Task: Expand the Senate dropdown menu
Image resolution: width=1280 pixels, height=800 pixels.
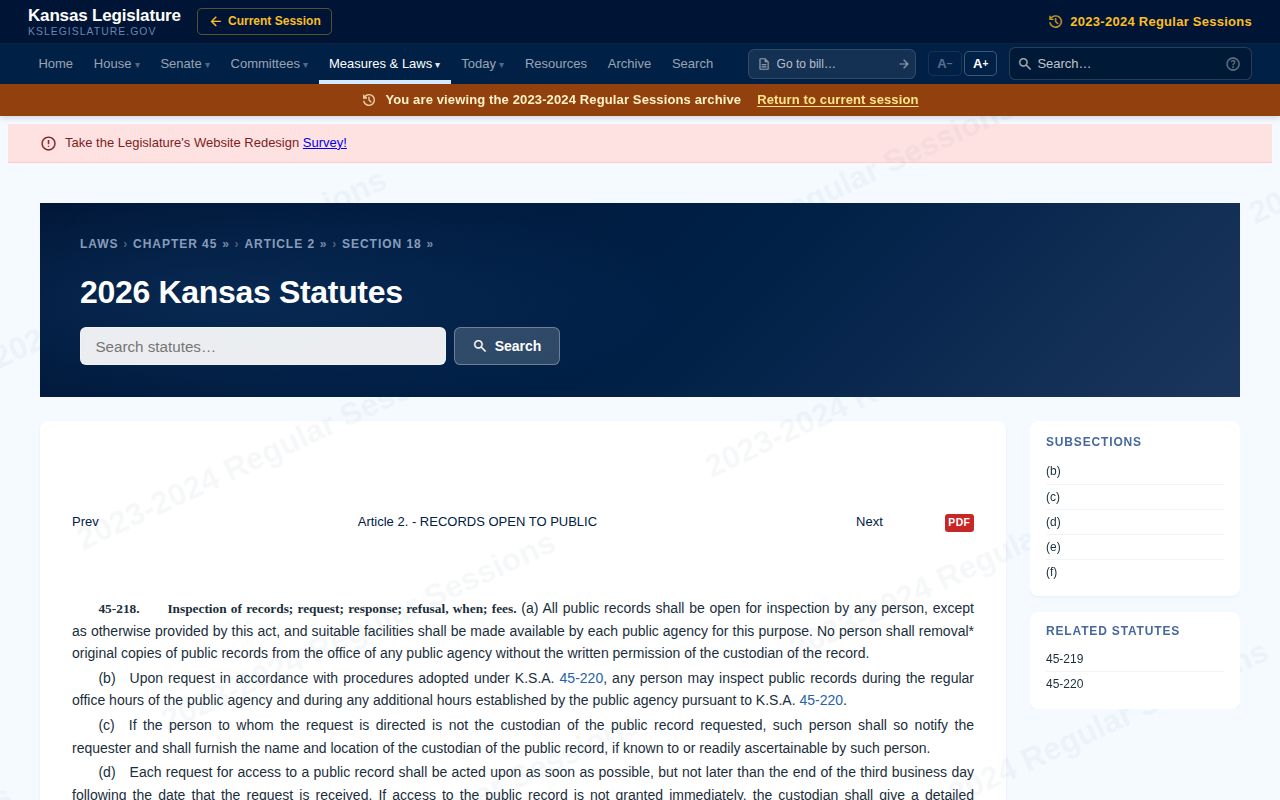Action: (185, 64)
